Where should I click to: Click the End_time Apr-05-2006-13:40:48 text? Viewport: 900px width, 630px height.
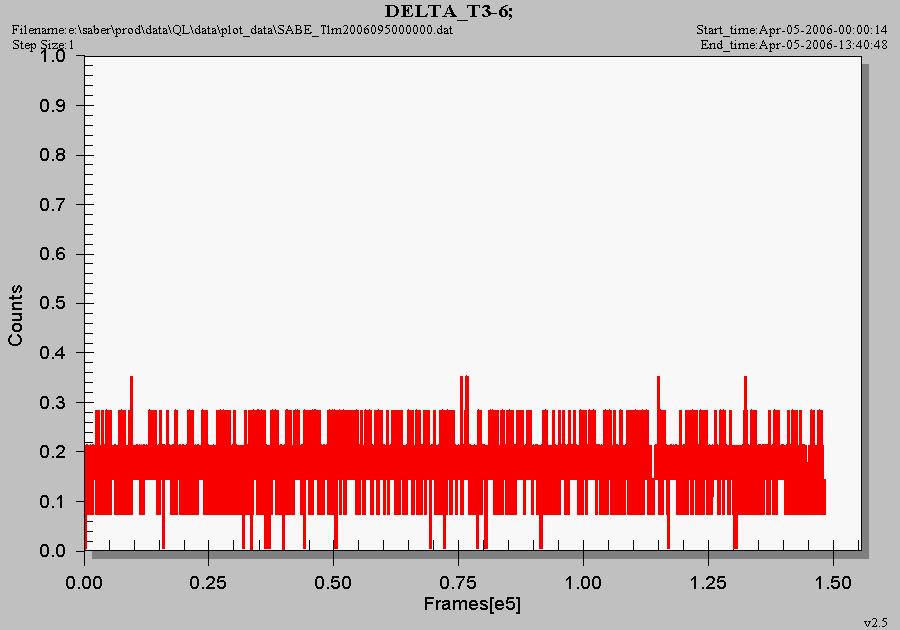point(794,45)
